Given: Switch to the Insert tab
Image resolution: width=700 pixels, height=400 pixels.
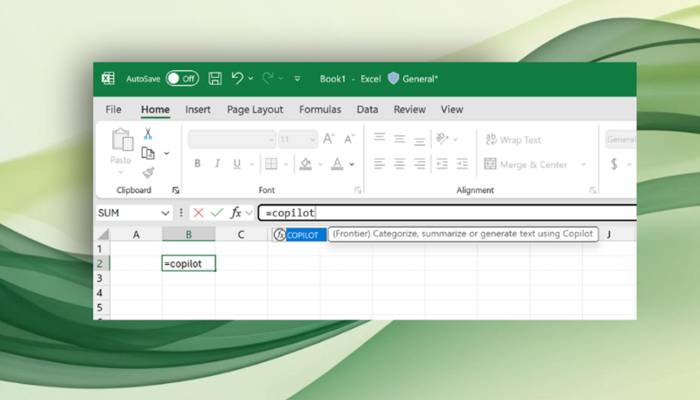Looking at the screenshot, I should click(198, 109).
